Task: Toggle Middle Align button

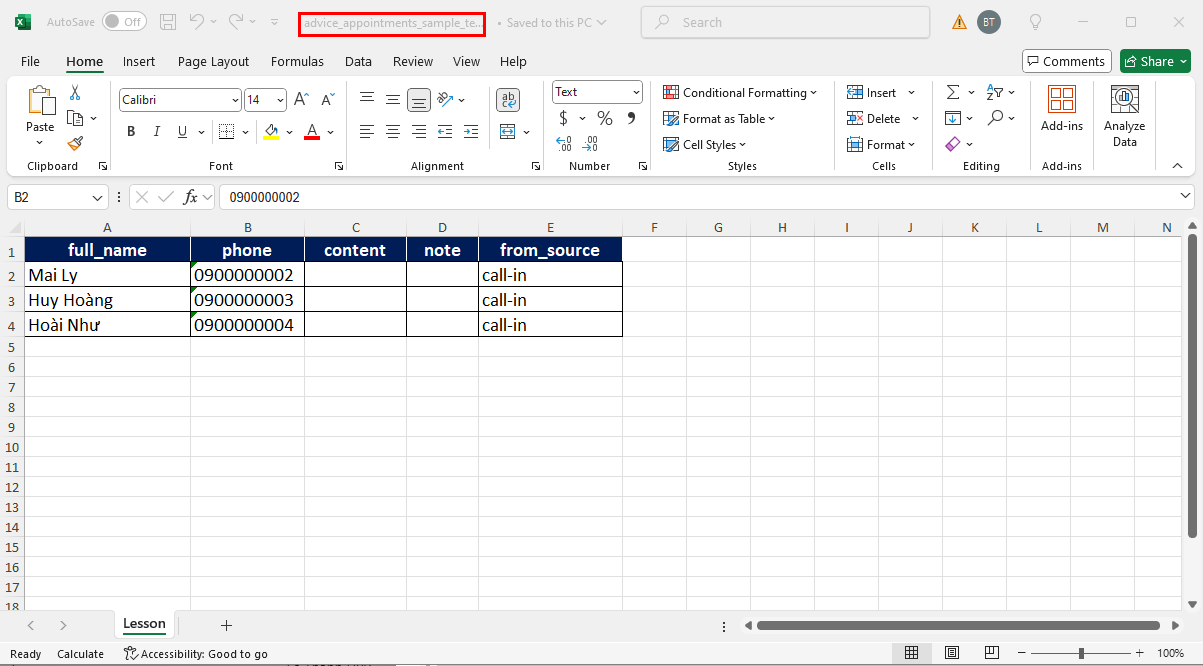Action: pos(393,99)
